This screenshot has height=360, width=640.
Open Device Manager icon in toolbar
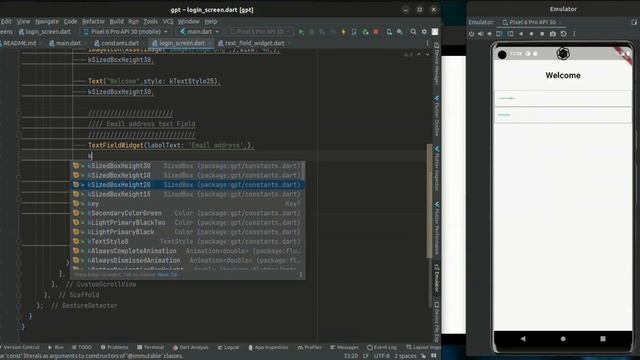click(389, 32)
